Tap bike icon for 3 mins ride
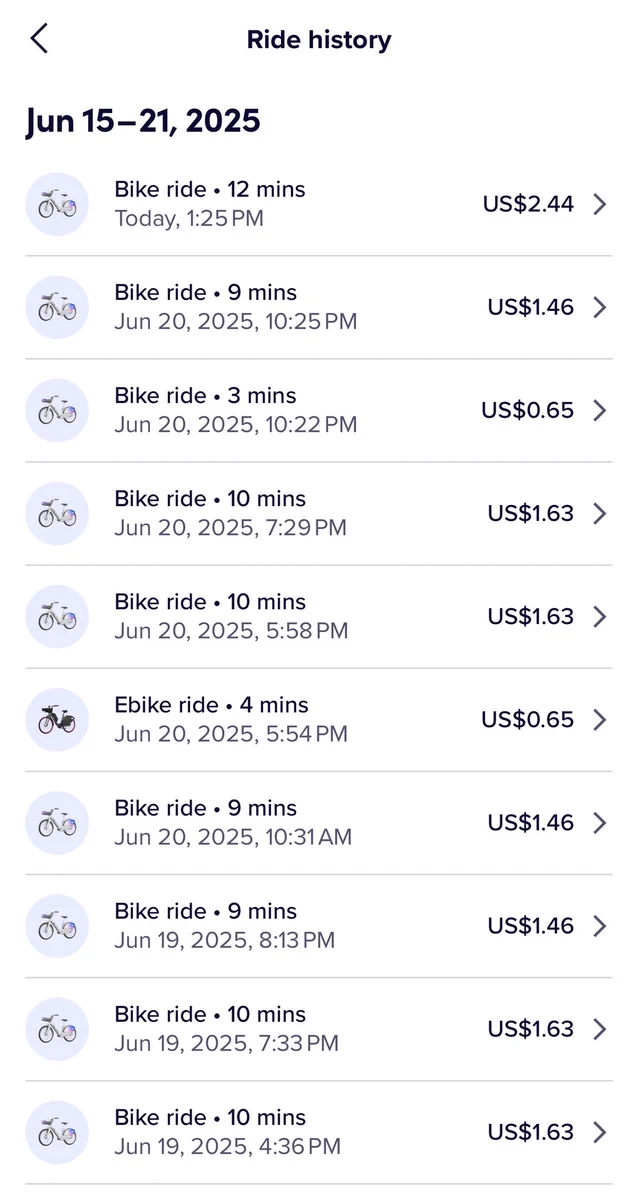Screen dimensions: 638x1200 click(57, 410)
